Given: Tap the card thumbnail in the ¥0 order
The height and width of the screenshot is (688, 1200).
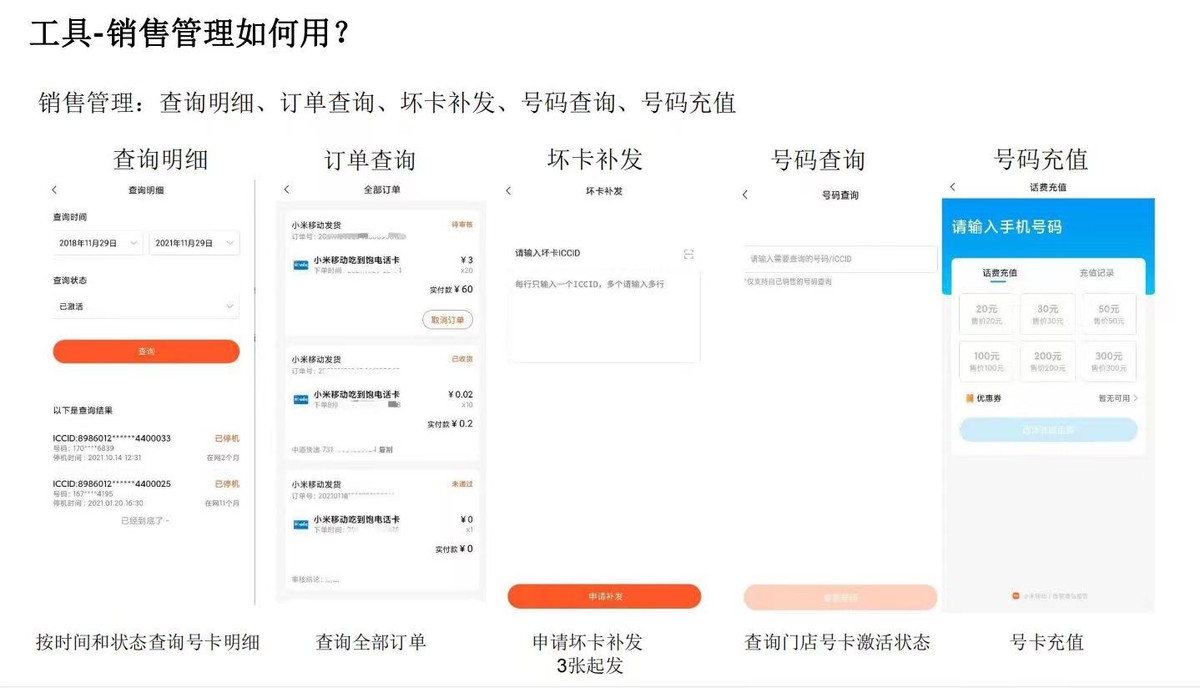Looking at the screenshot, I should pos(300,524).
